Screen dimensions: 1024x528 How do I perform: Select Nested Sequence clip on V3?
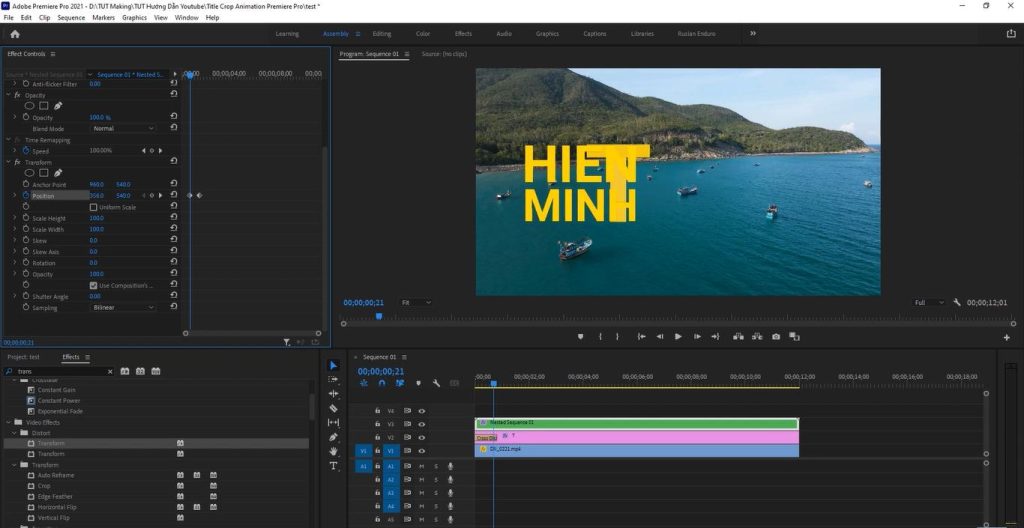click(637, 423)
